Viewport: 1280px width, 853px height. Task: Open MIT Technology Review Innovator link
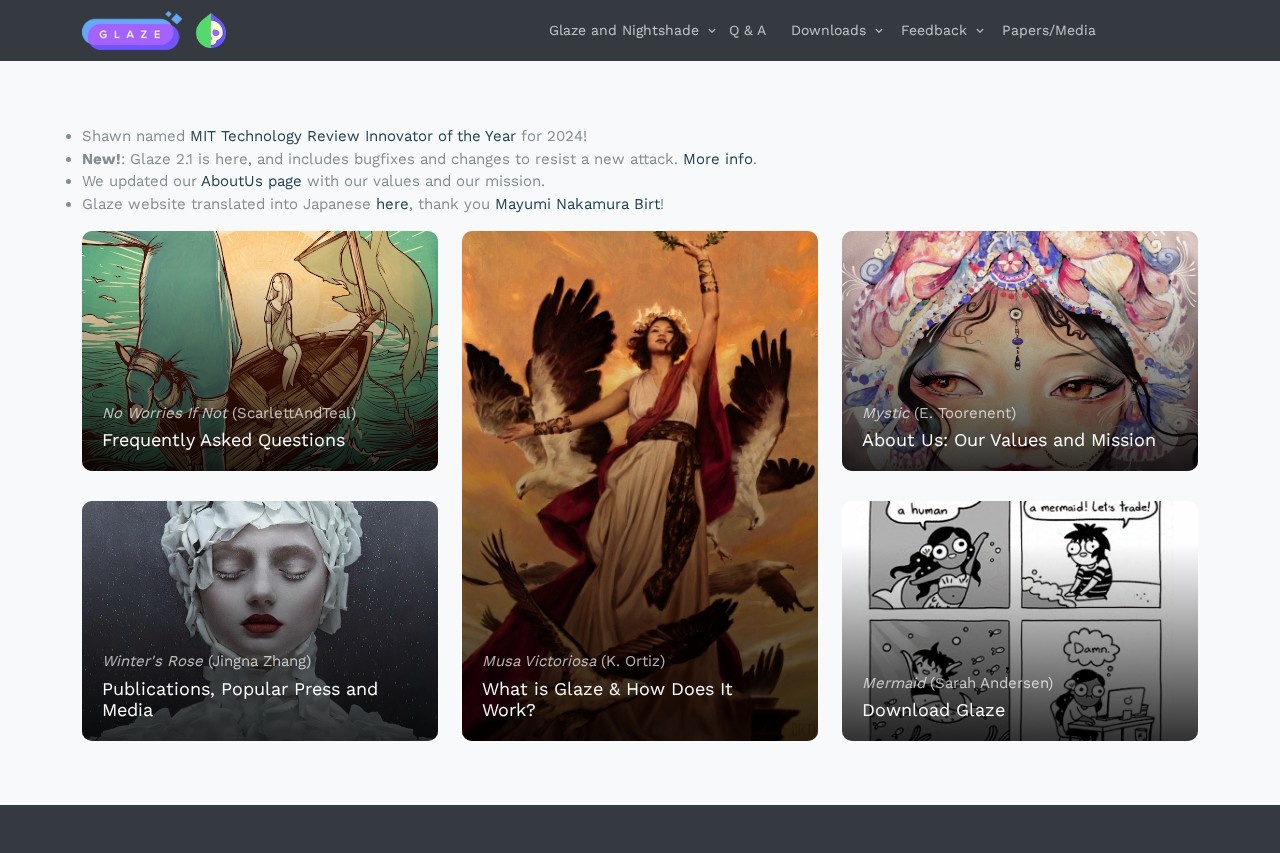click(x=353, y=136)
